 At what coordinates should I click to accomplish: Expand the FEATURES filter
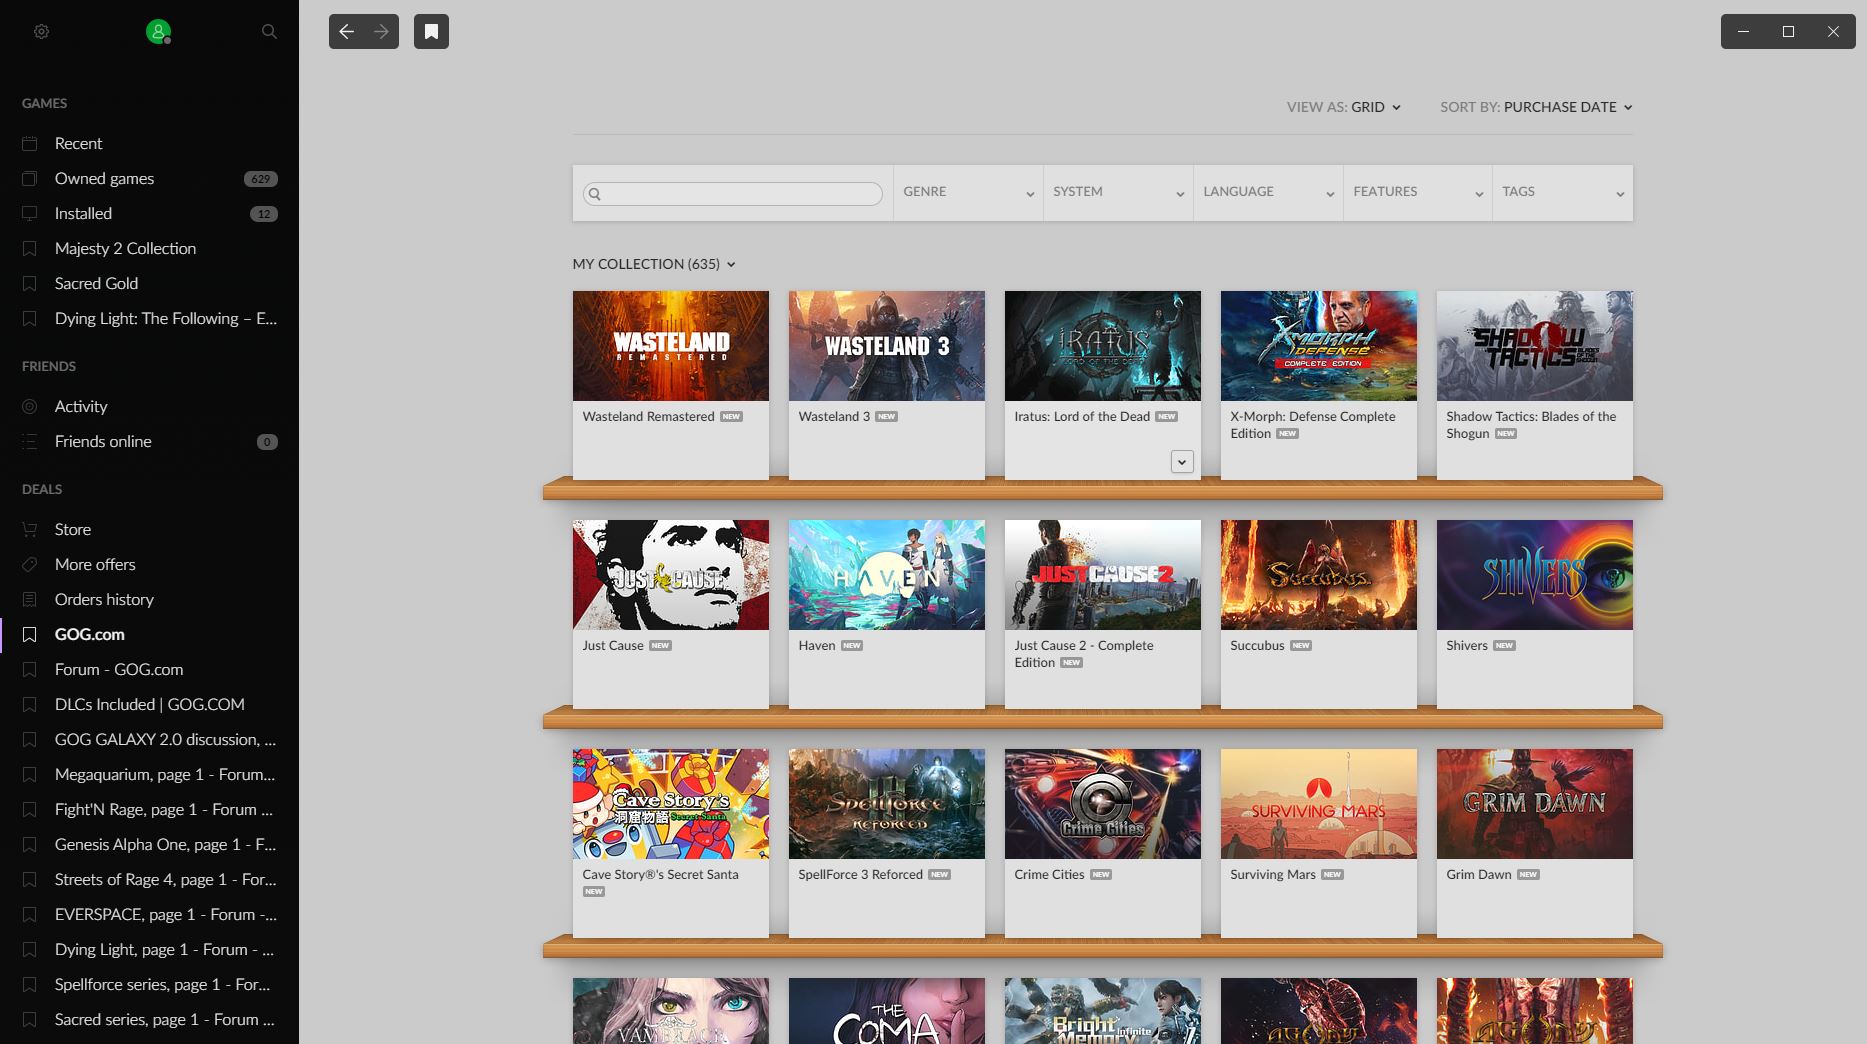(x=1418, y=193)
